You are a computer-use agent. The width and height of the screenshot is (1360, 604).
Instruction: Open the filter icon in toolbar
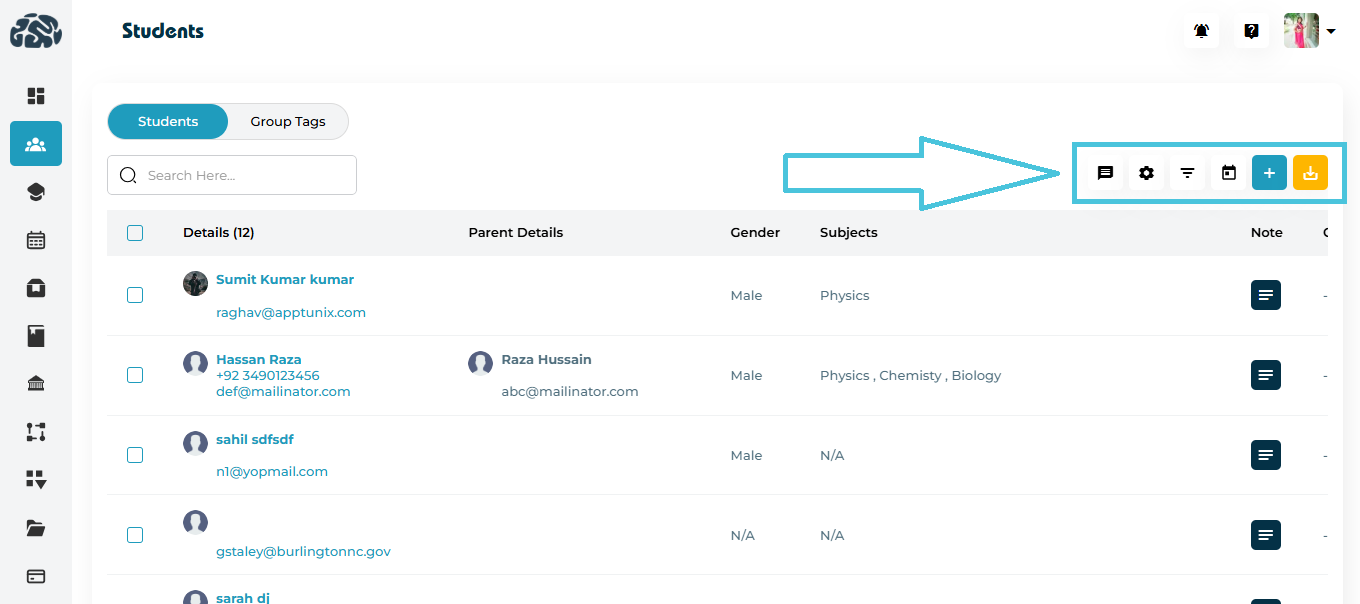[x=1187, y=173]
